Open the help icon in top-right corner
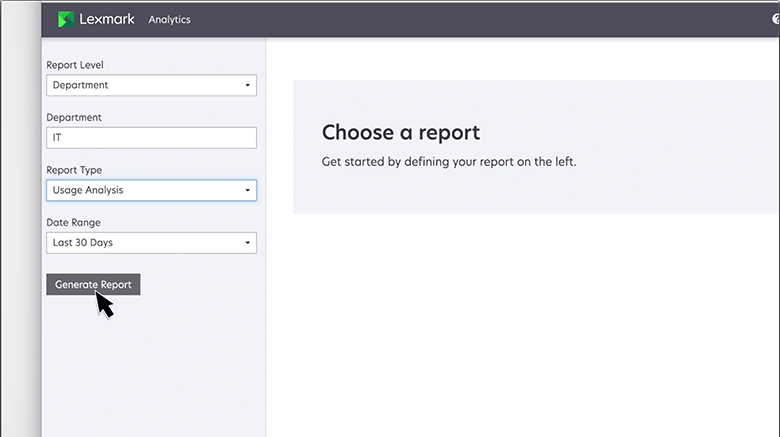This screenshot has height=437, width=780. [x=776, y=20]
